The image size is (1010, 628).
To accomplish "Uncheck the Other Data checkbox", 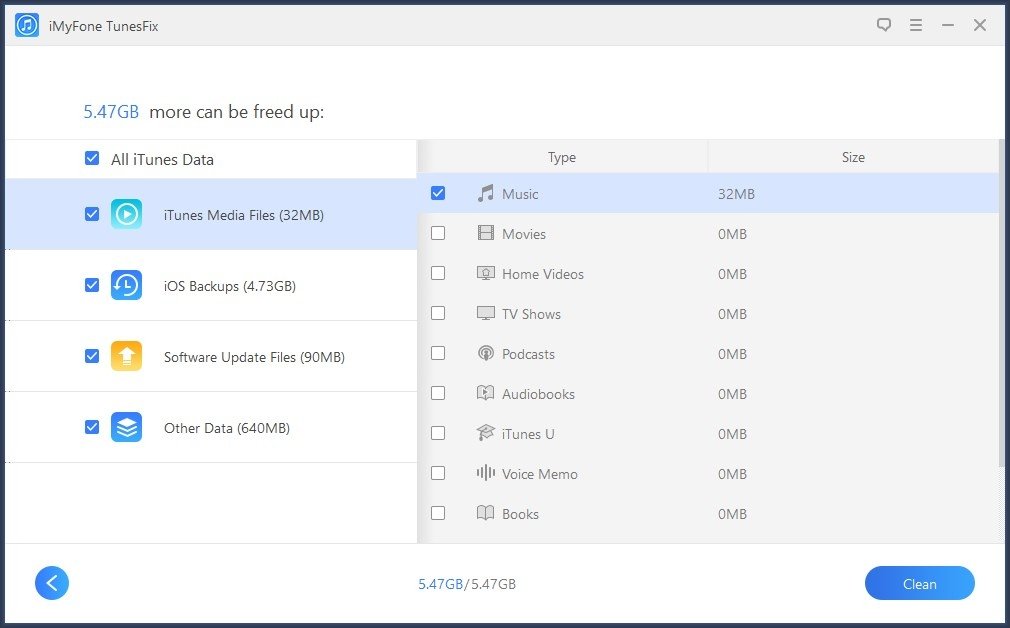I will point(92,427).
